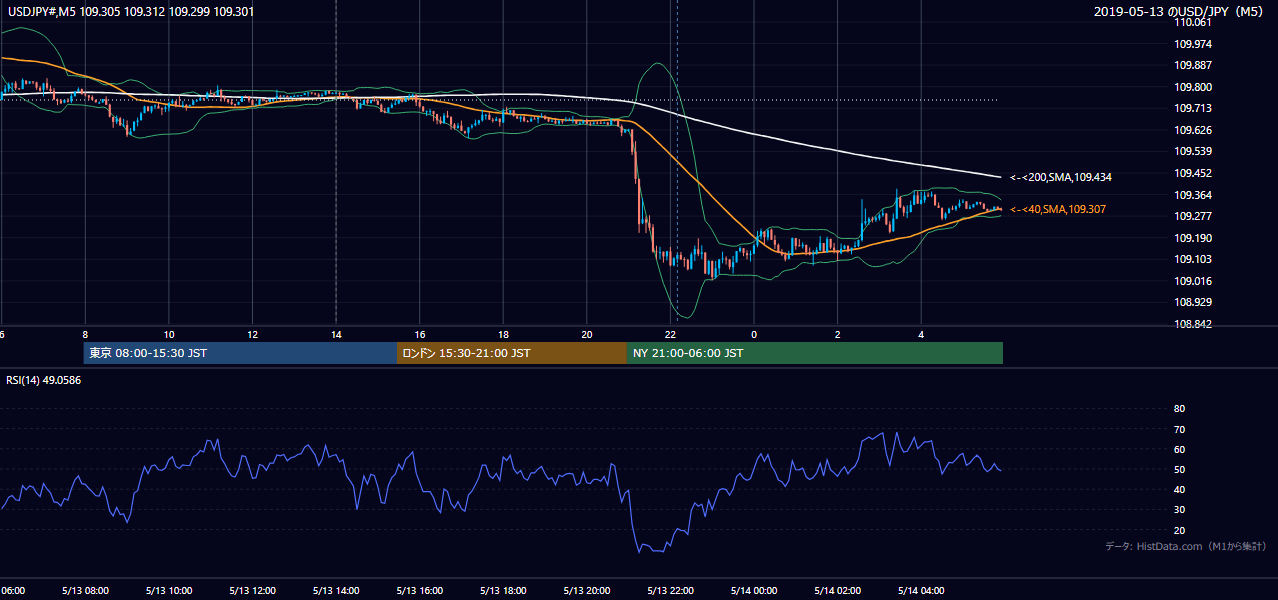Click price axis value 110.061
Image resolution: width=1278 pixels, height=600 pixels.
(1192, 22)
